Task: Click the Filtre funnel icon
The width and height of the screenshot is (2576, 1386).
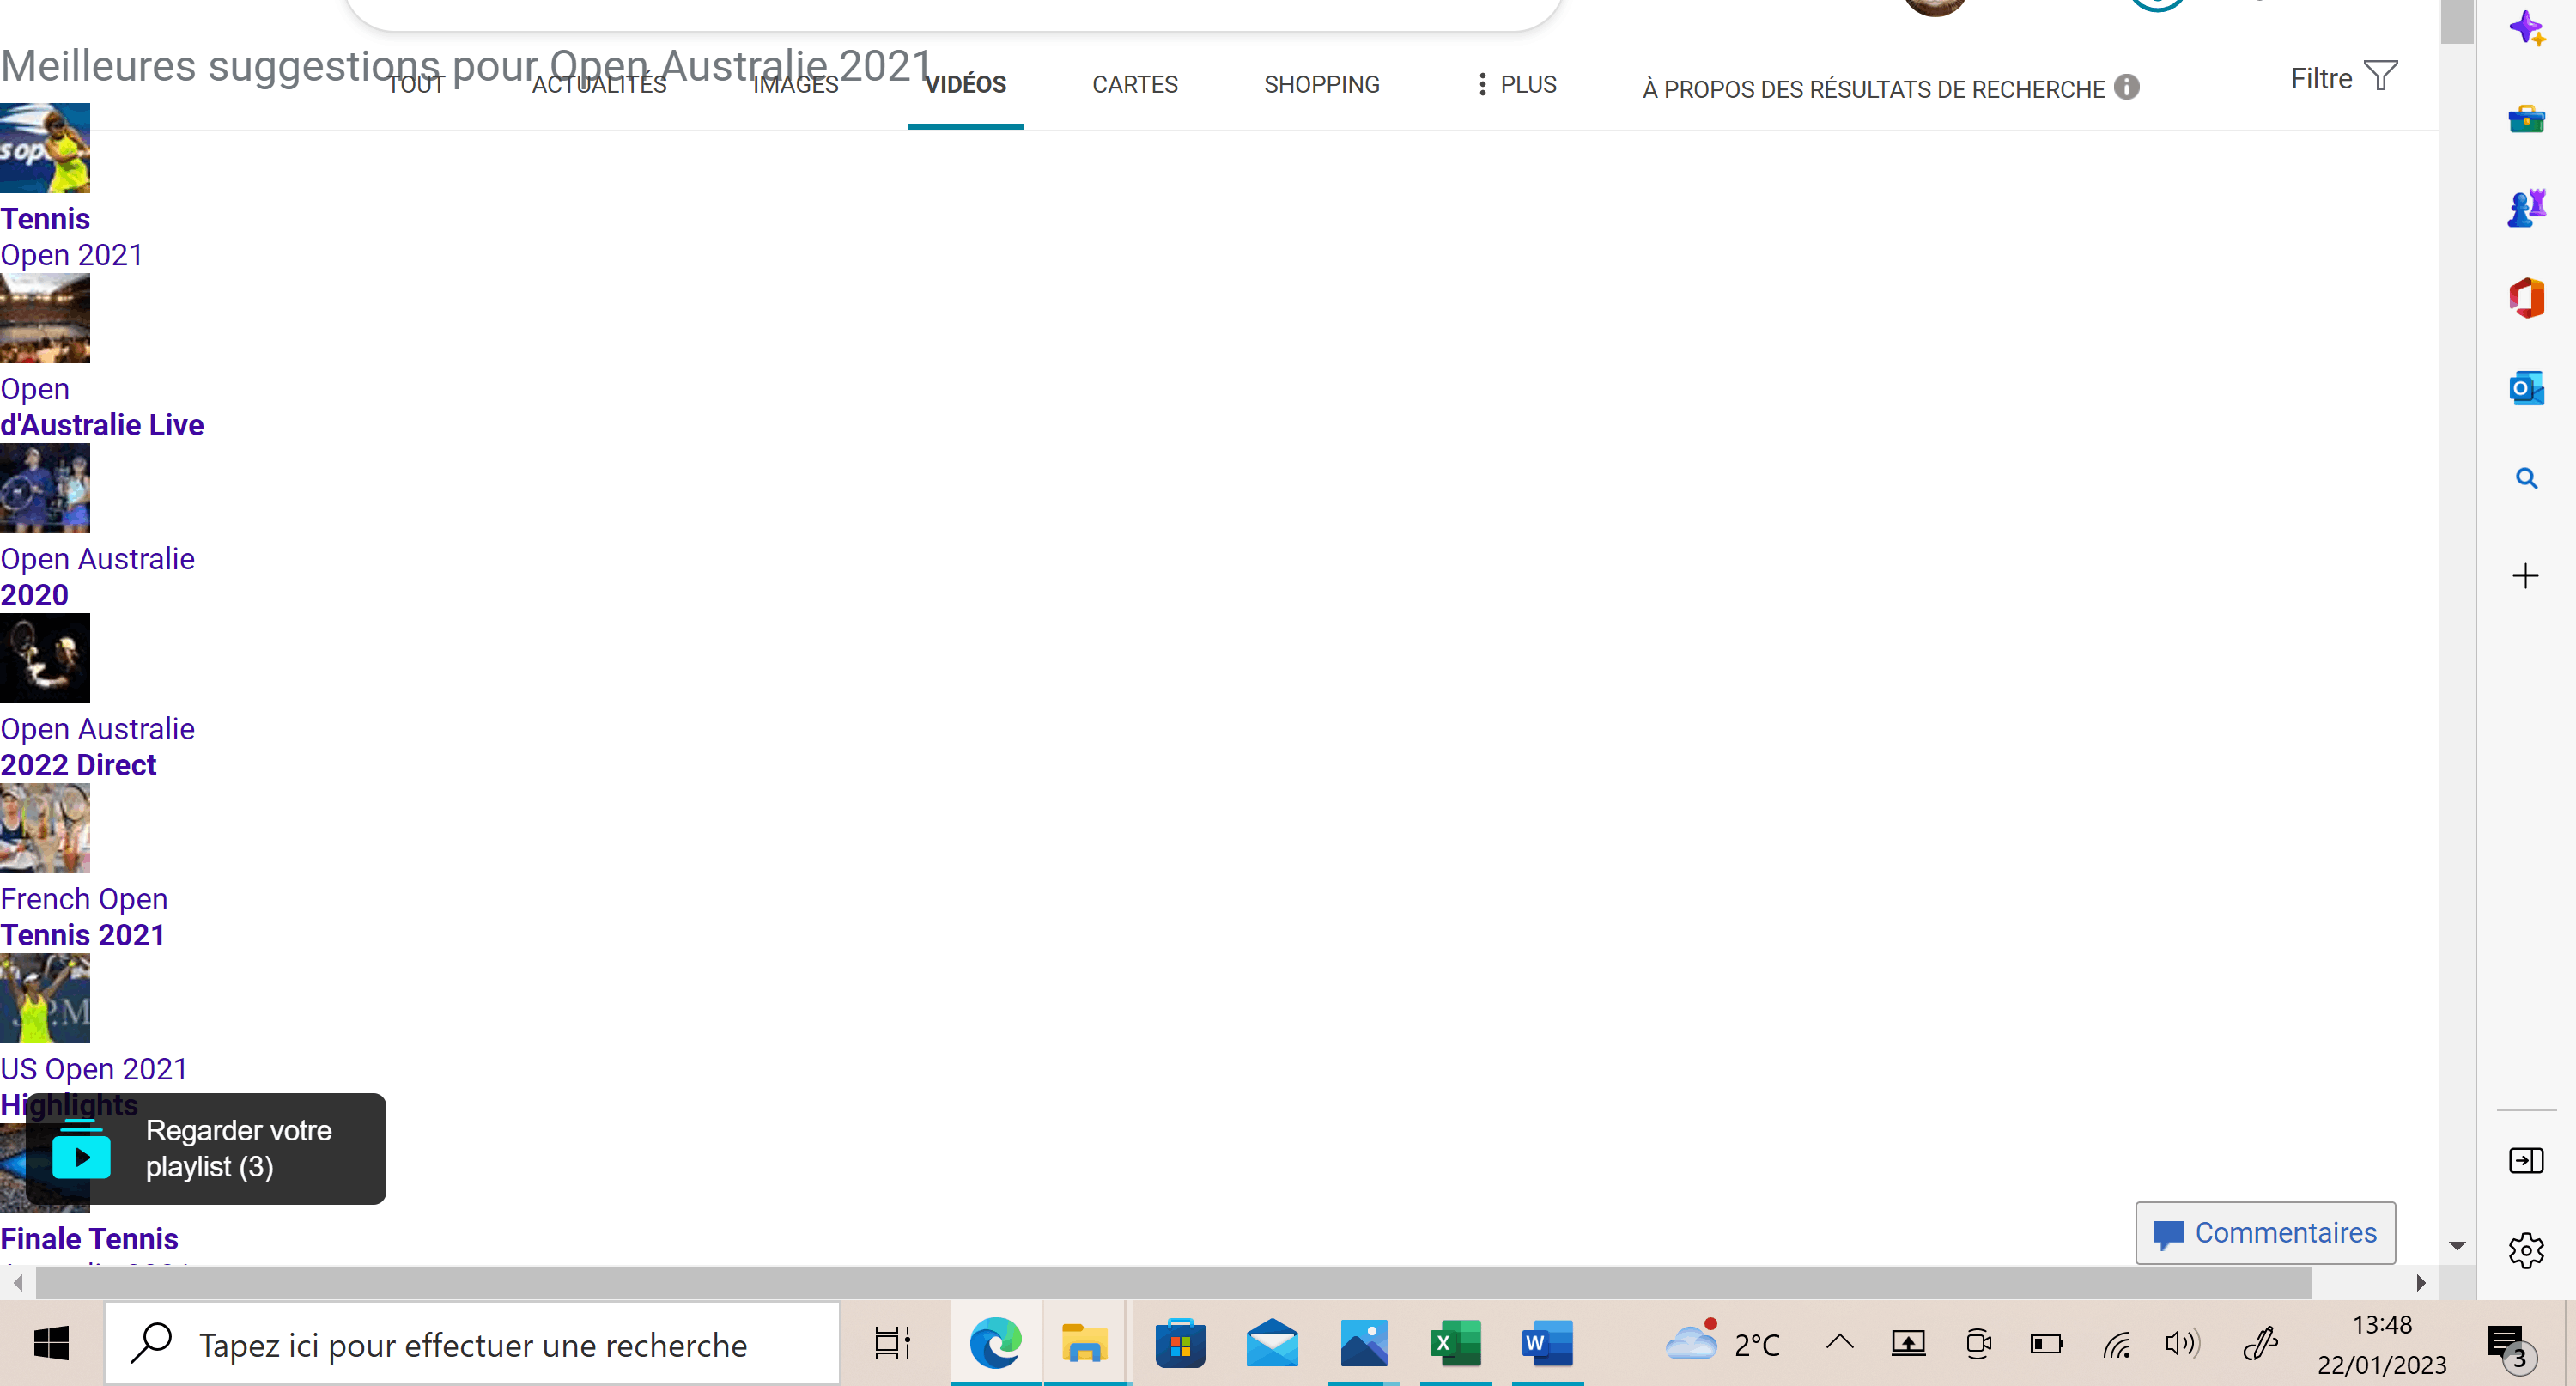Action: [x=2380, y=76]
